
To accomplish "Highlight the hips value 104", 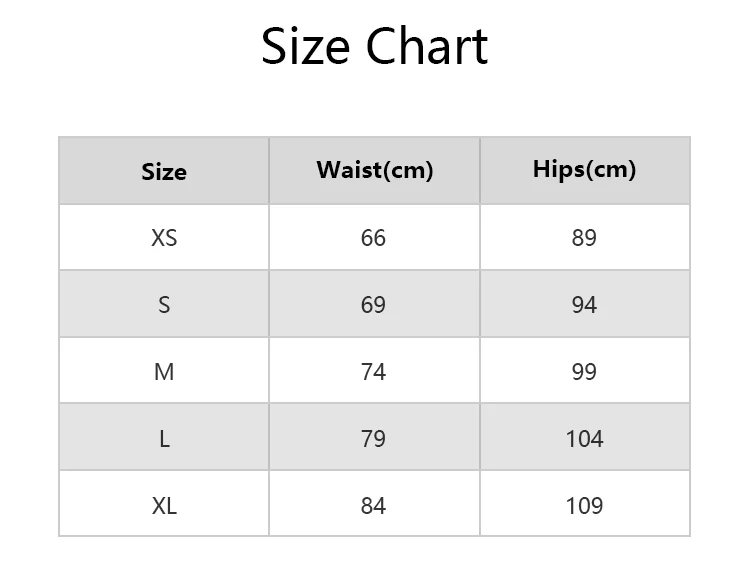I will (x=584, y=439).
